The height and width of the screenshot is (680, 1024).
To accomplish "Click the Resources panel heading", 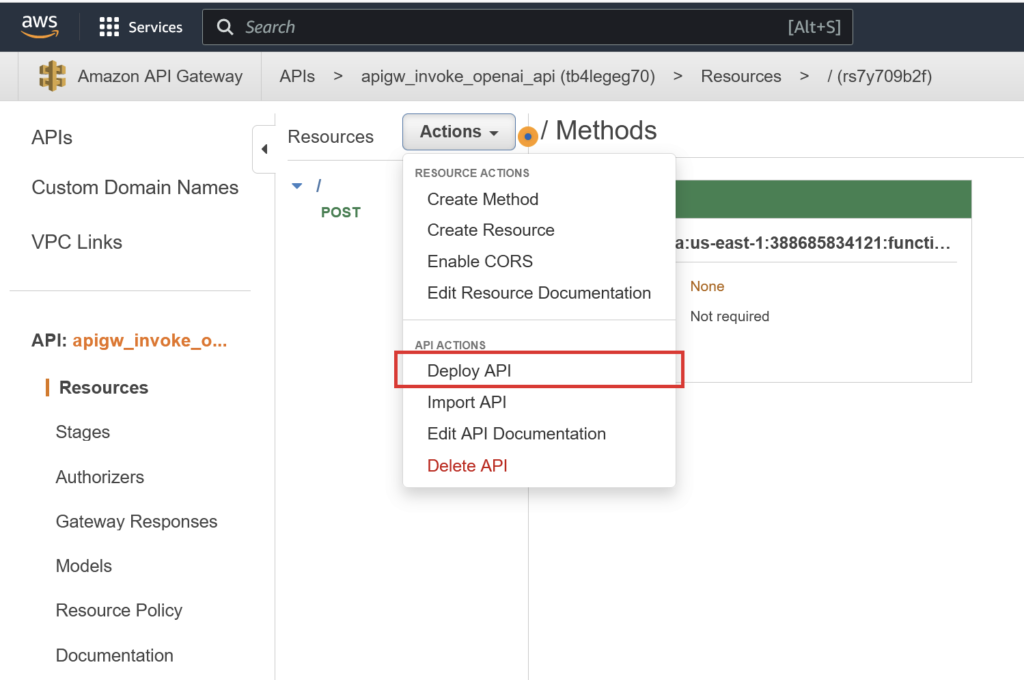I will pos(330,137).
